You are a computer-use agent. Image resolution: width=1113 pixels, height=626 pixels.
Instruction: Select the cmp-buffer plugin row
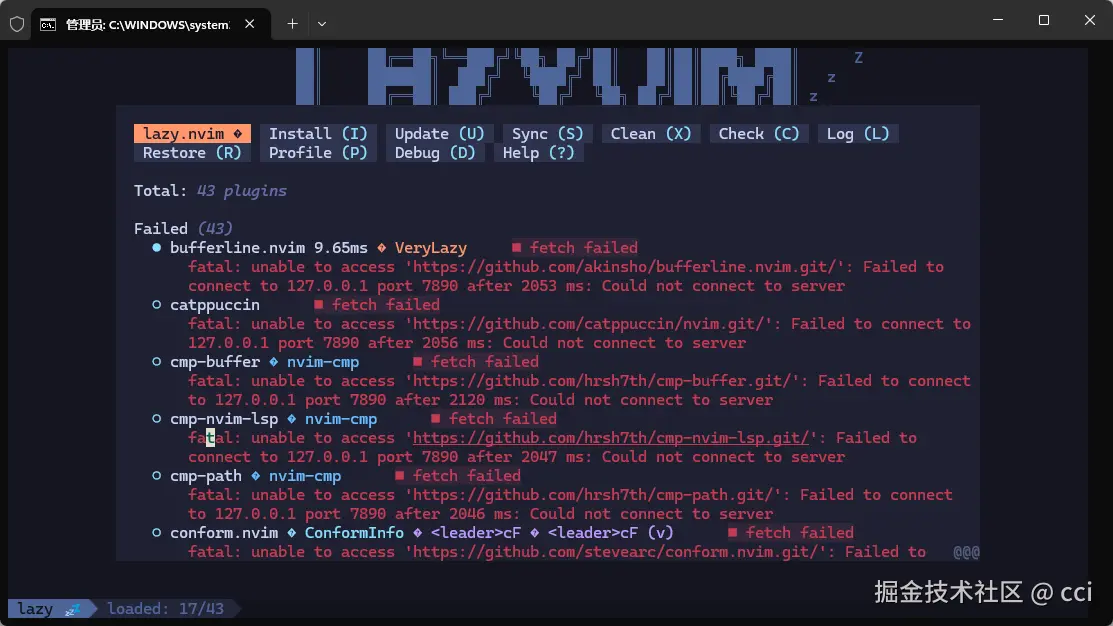(x=214, y=361)
